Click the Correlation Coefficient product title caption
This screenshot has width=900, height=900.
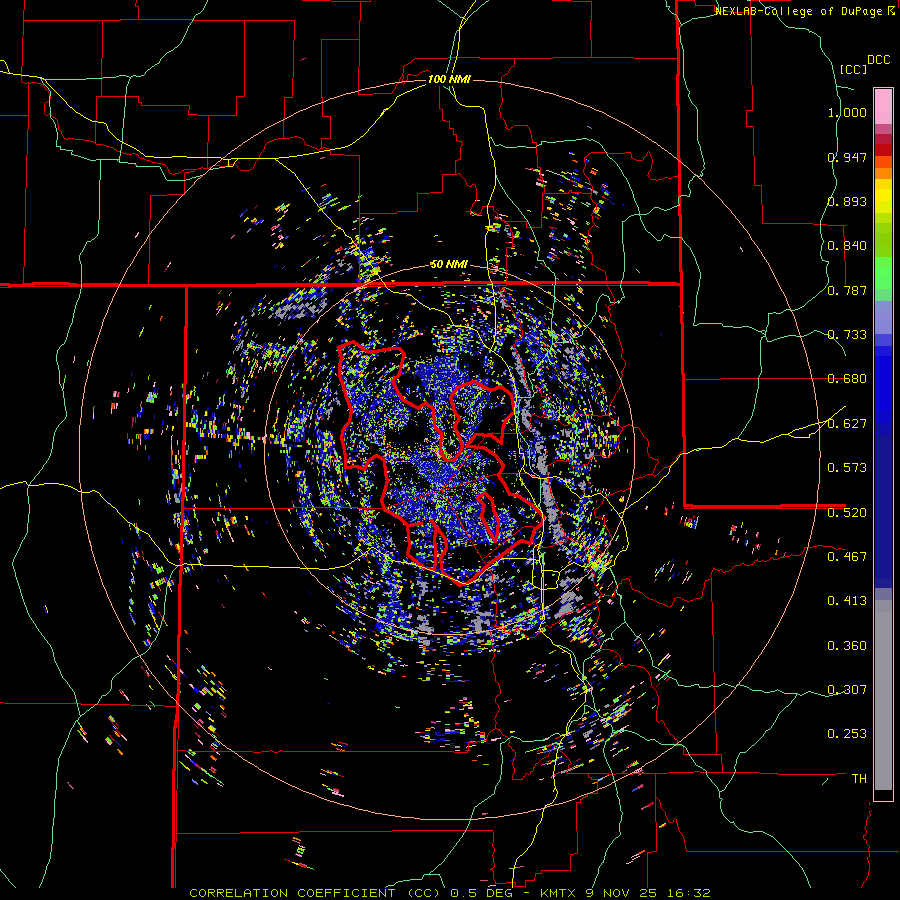pyautogui.click(x=450, y=893)
